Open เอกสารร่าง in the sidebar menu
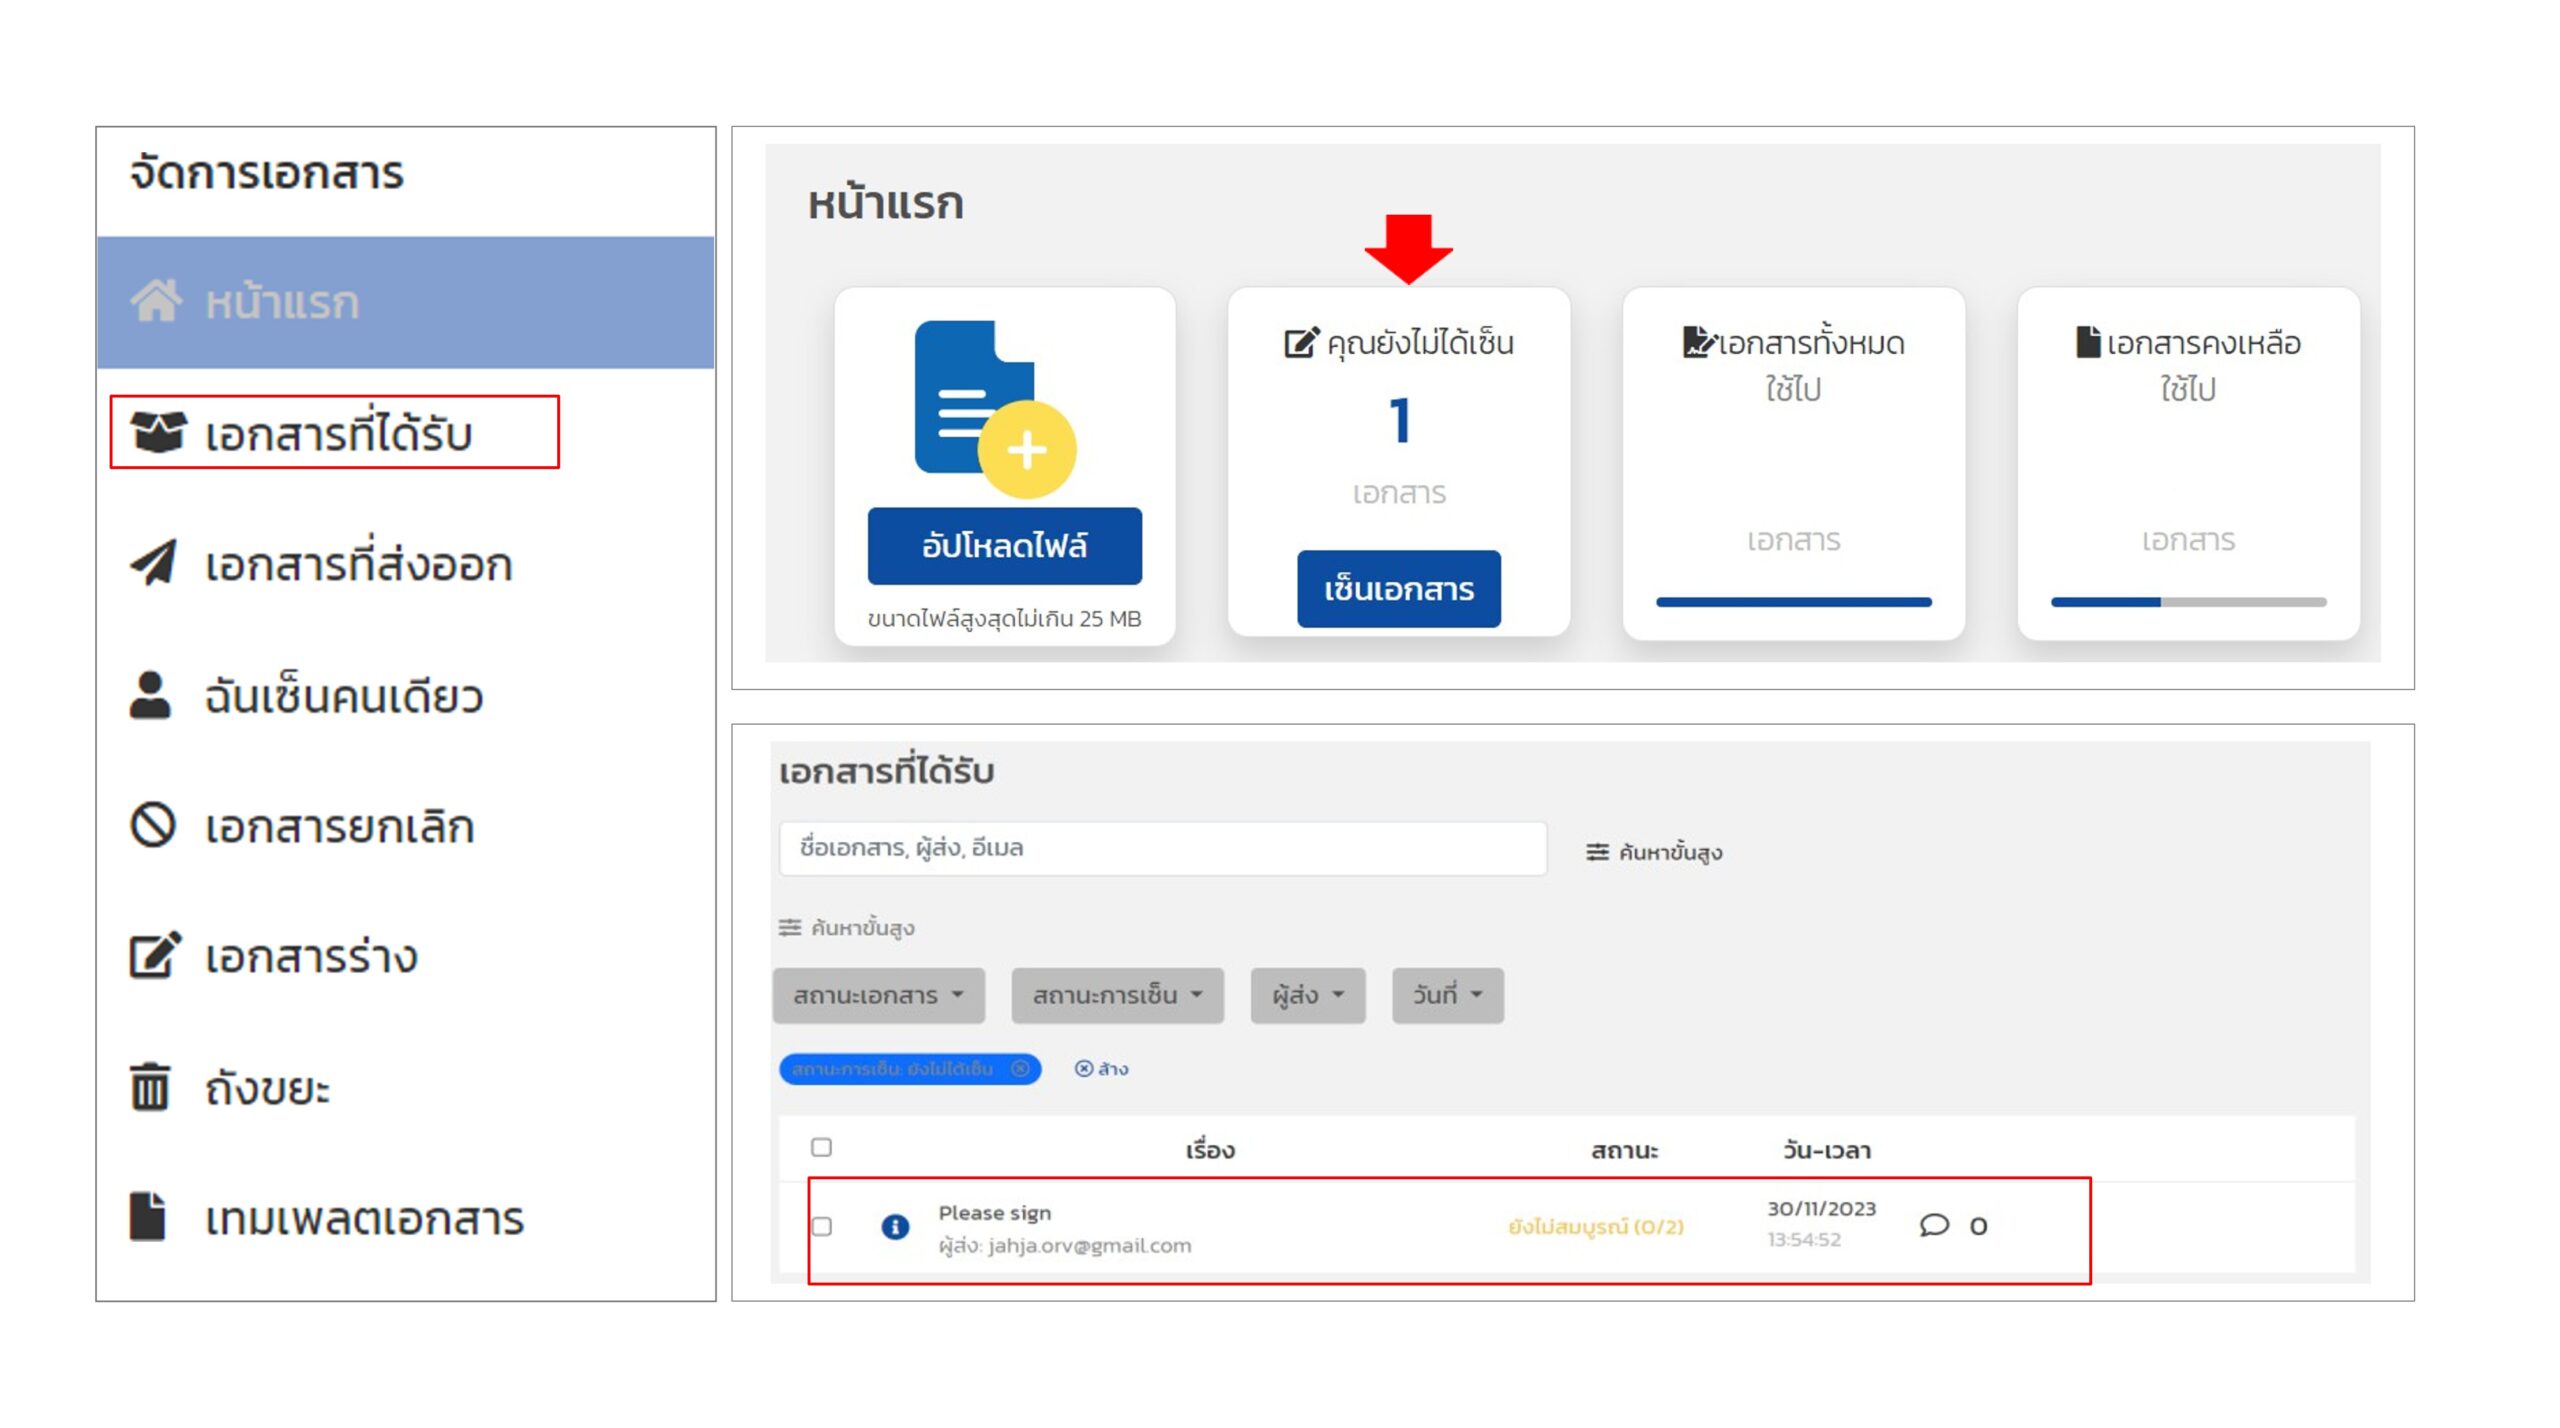This screenshot has width=2560, height=1428. tap(310, 957)
